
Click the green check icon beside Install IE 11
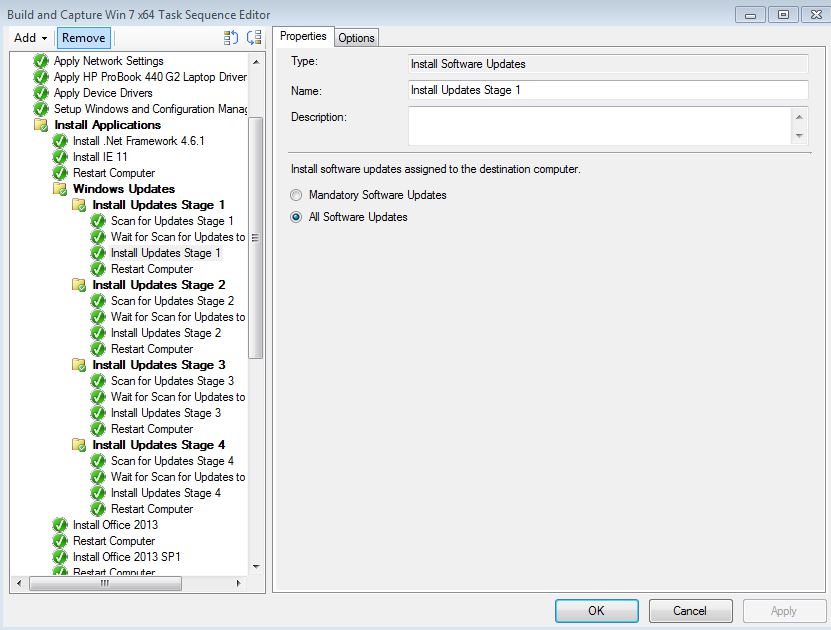point(62,157)
